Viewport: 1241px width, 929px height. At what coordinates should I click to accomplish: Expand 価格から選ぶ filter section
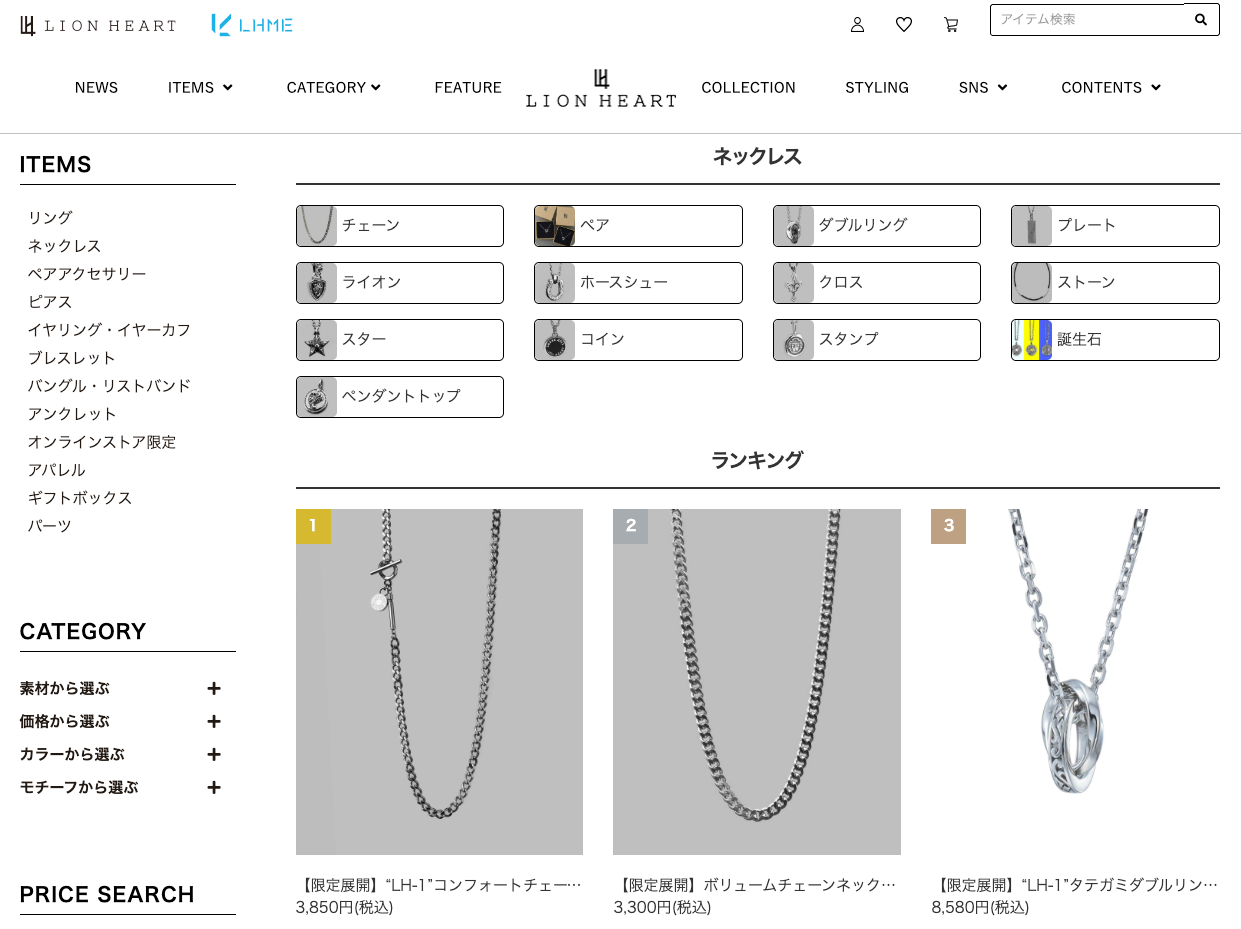(x=213, y=722)
